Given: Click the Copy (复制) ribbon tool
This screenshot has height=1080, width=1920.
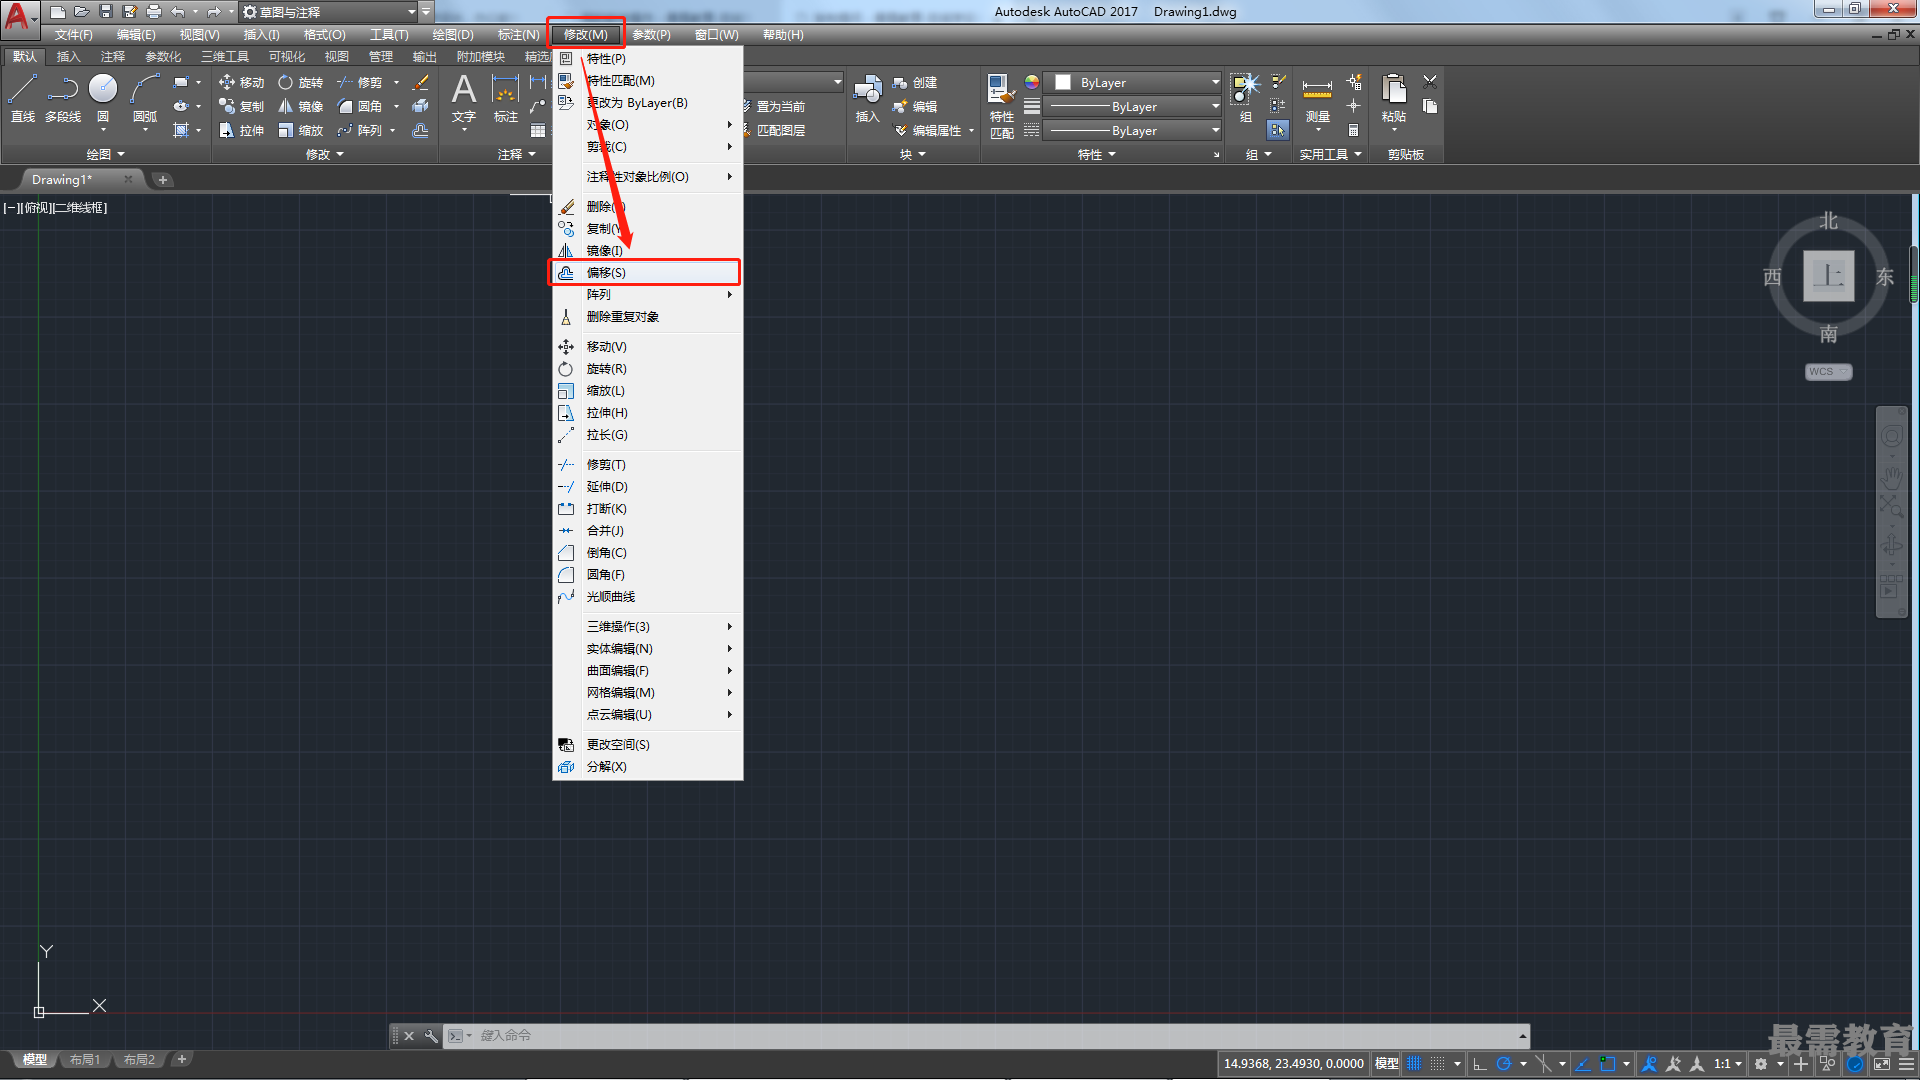Looking at the screenshot, I should coord(241,106).
